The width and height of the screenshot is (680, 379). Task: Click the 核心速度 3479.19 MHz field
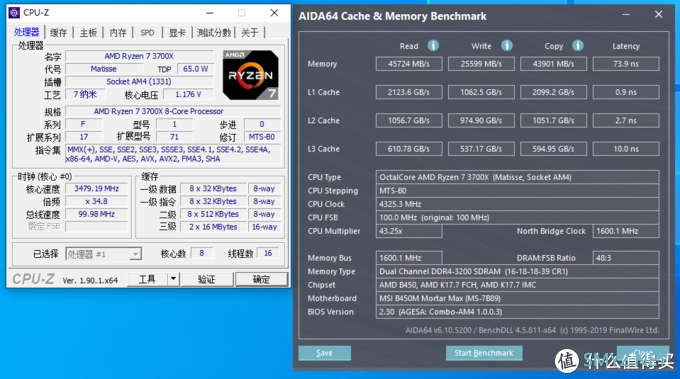pos(96,189)
